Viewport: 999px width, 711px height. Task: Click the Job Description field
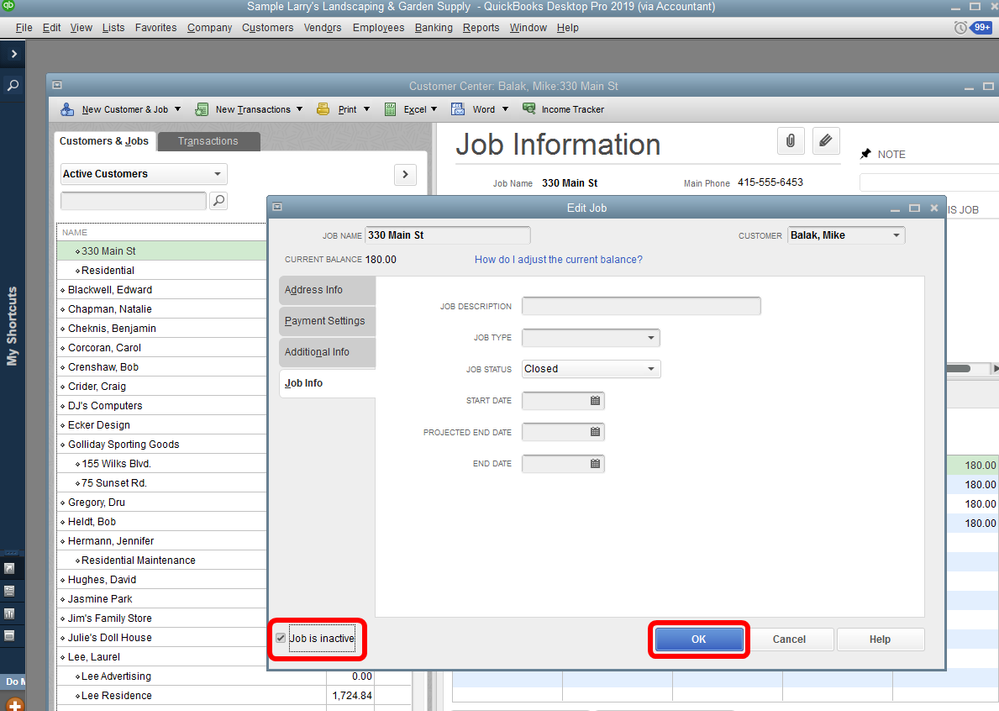[x=641, y=306]
